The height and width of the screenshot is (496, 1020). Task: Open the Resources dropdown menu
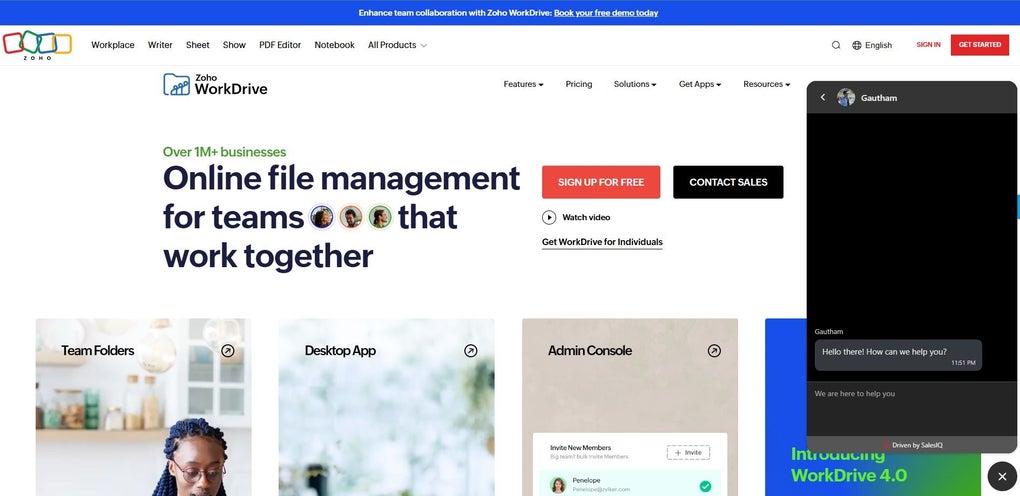(x=767, y=84)
